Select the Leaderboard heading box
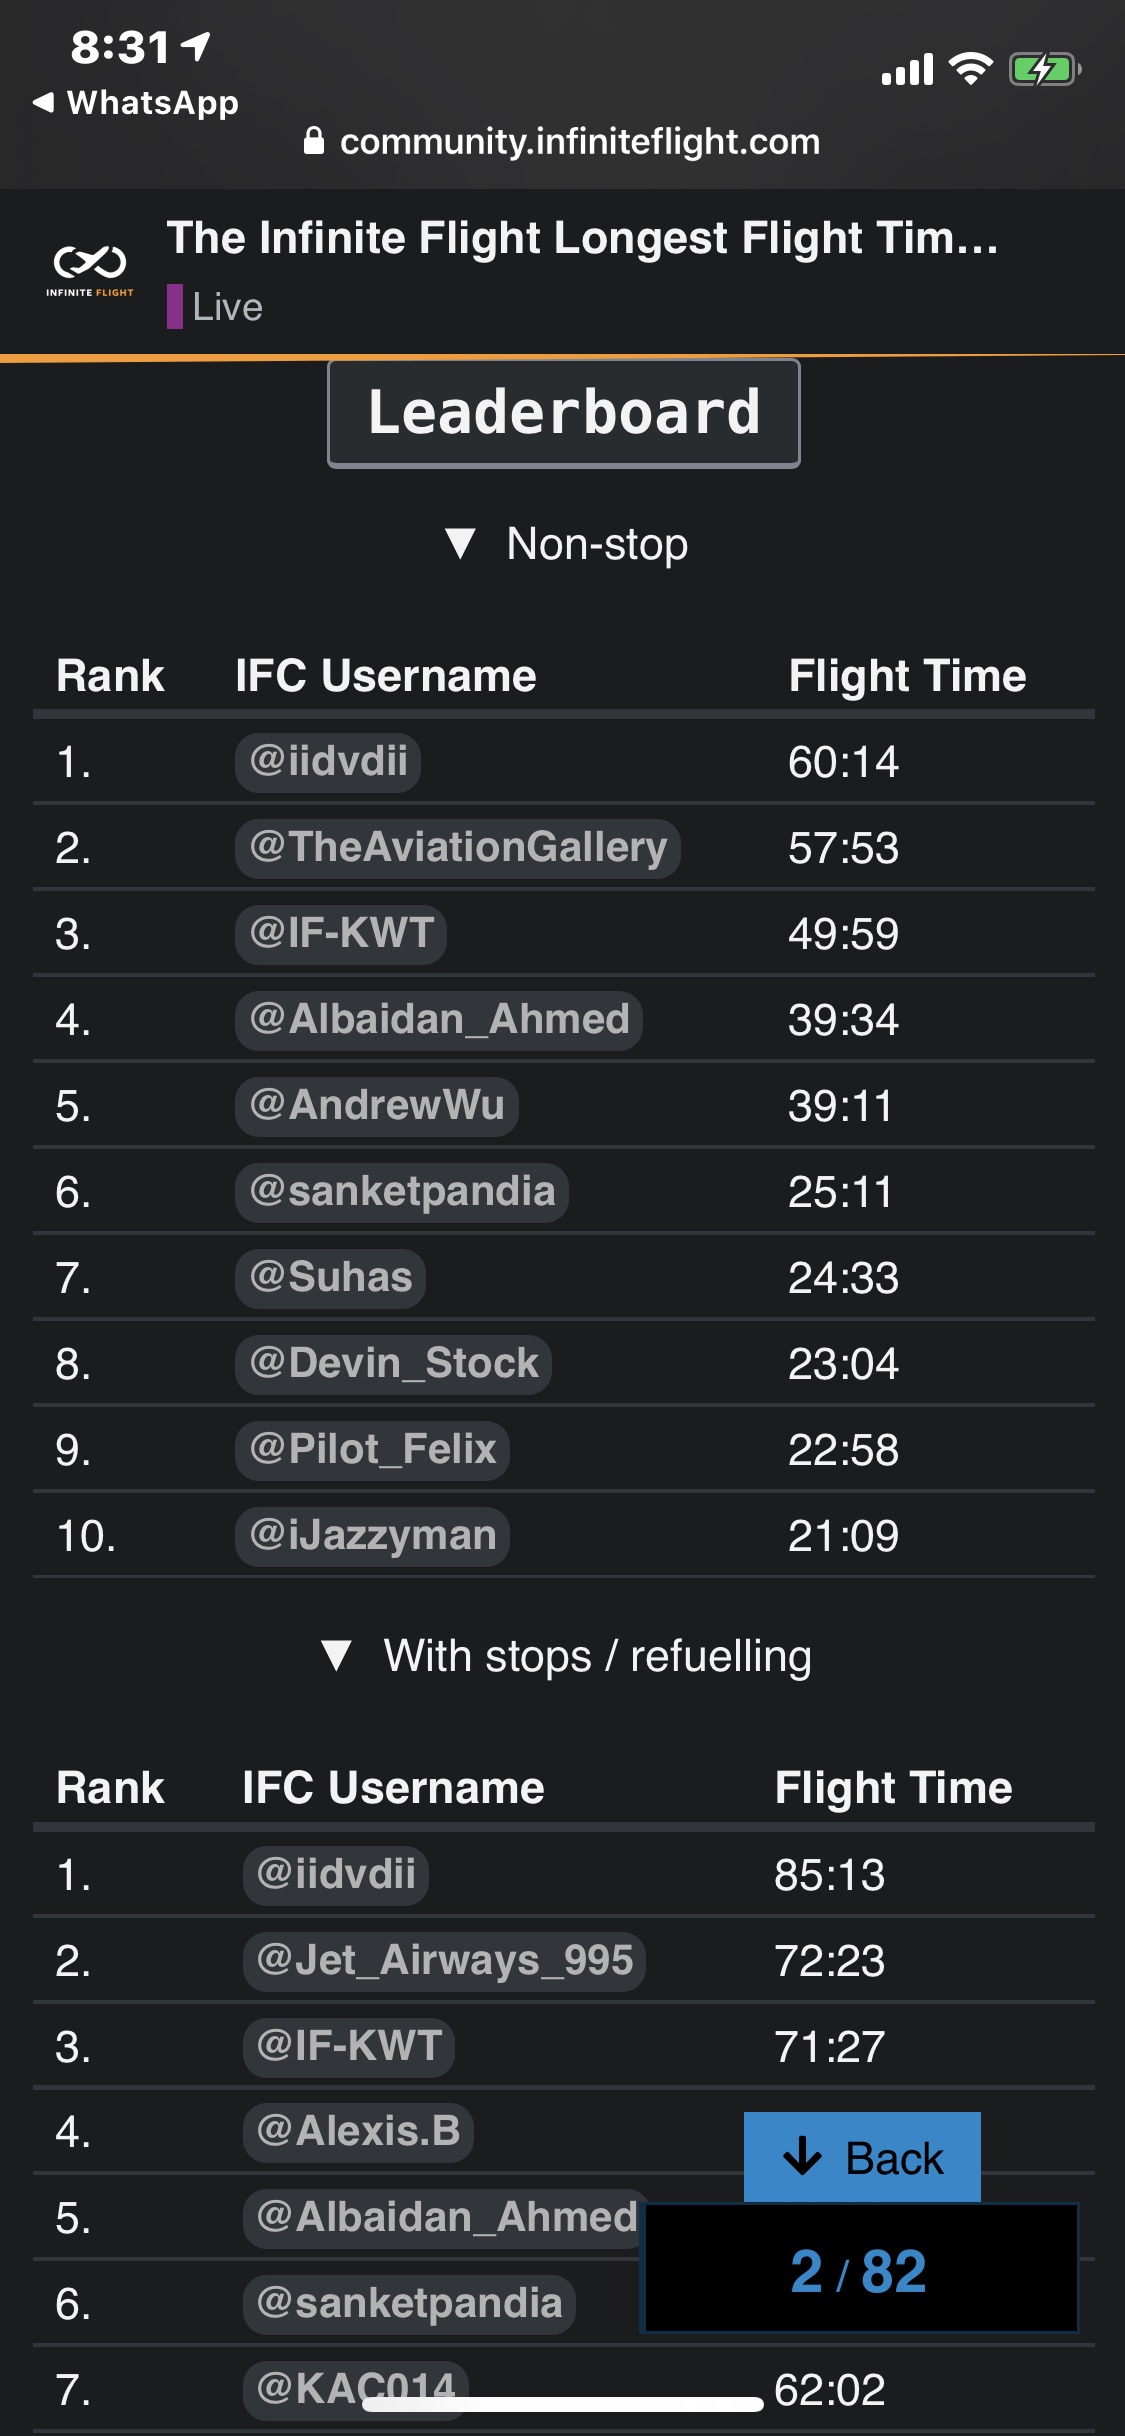 tap(564, 413)
